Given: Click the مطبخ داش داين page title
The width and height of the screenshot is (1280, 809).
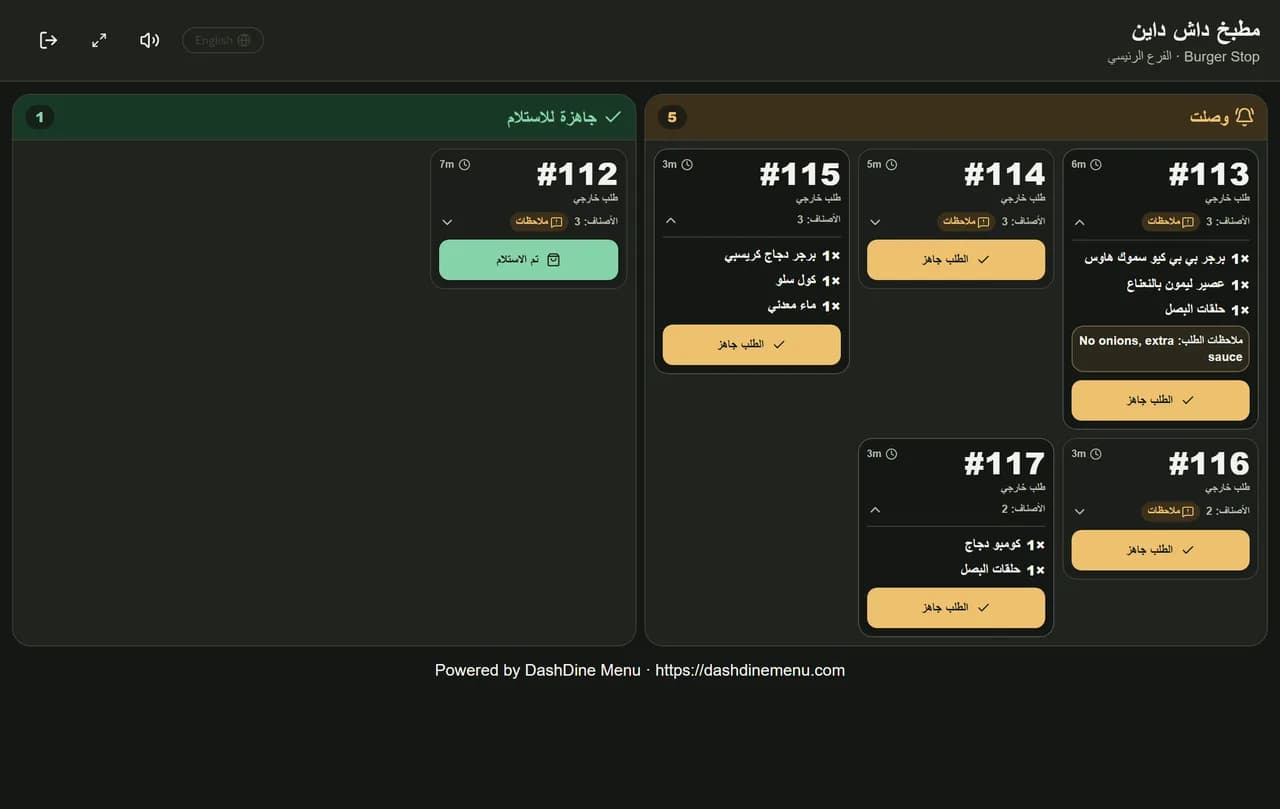Looking at the screenshot, I should click(1196, 29).
